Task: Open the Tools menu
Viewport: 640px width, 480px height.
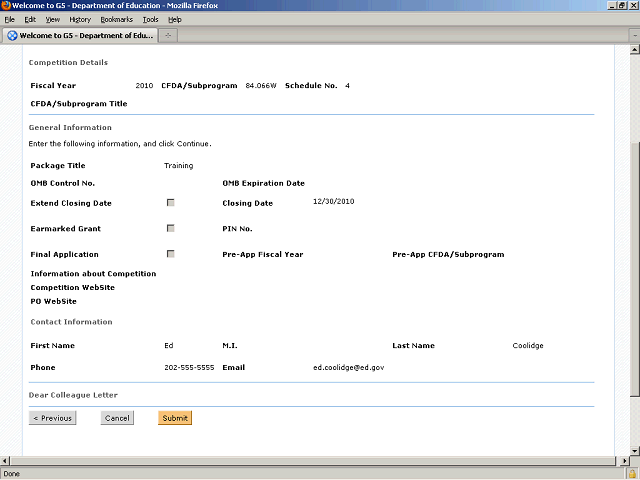Action: click(x=150, y=20)
